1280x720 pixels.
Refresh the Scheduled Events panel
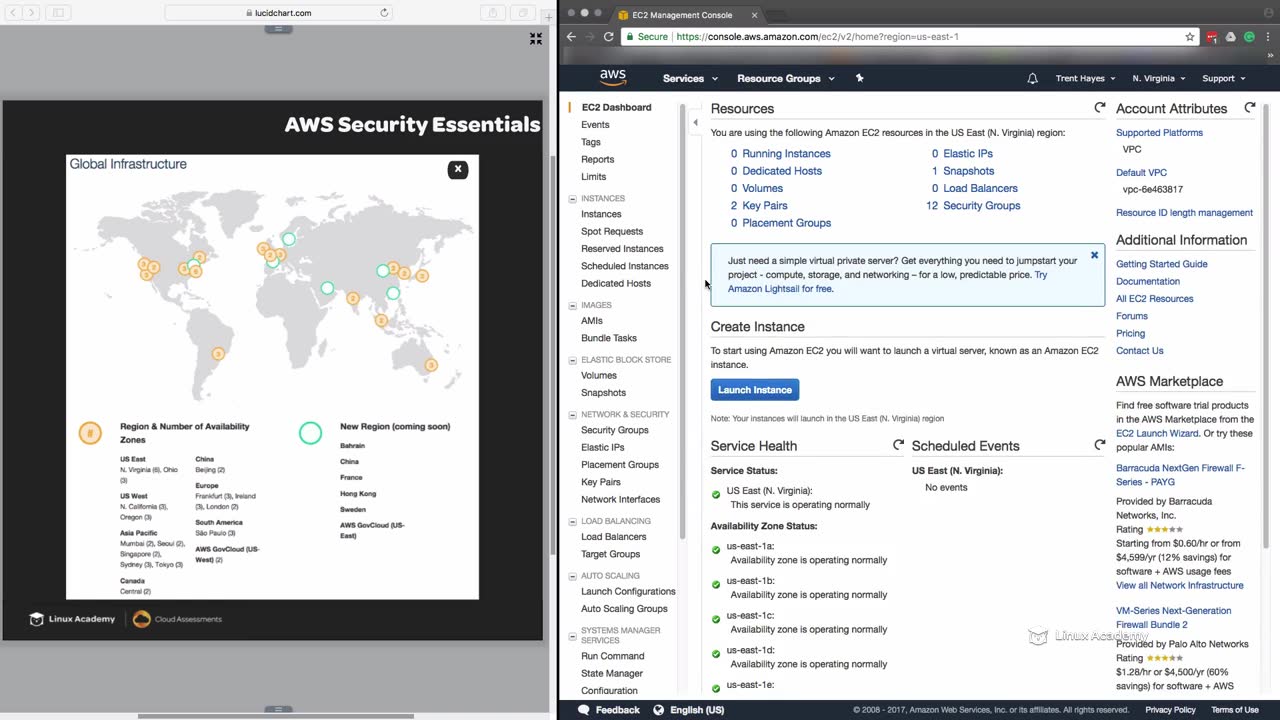click(1100, 445)
